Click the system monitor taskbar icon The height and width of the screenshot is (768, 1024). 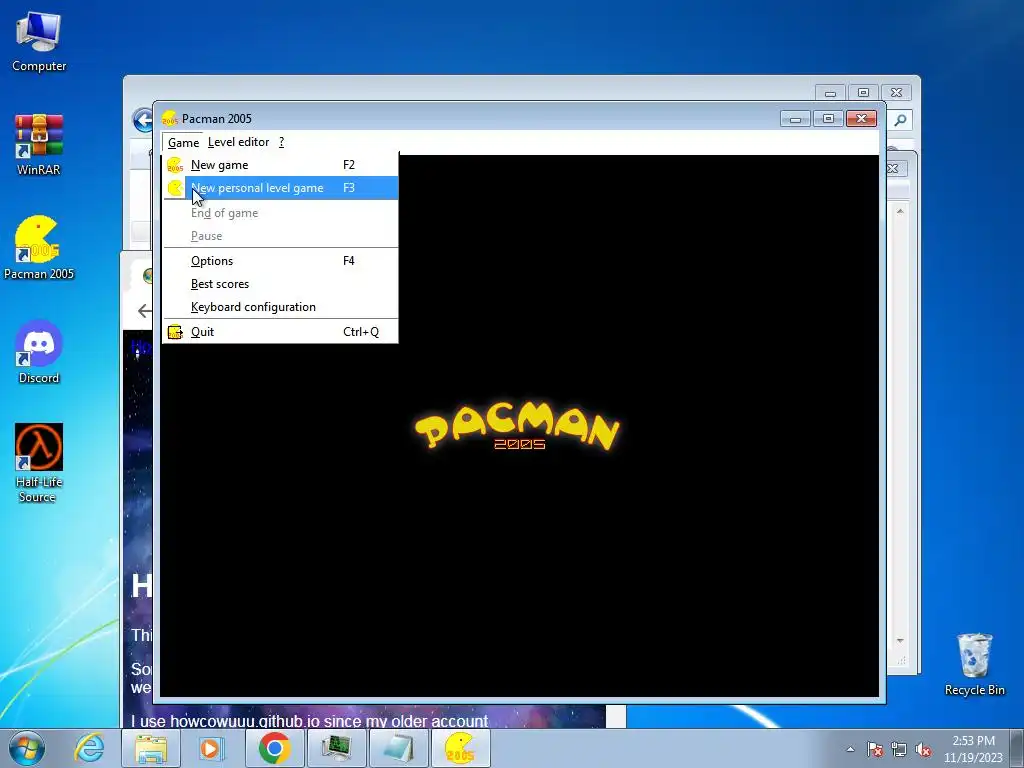[336, 748]
